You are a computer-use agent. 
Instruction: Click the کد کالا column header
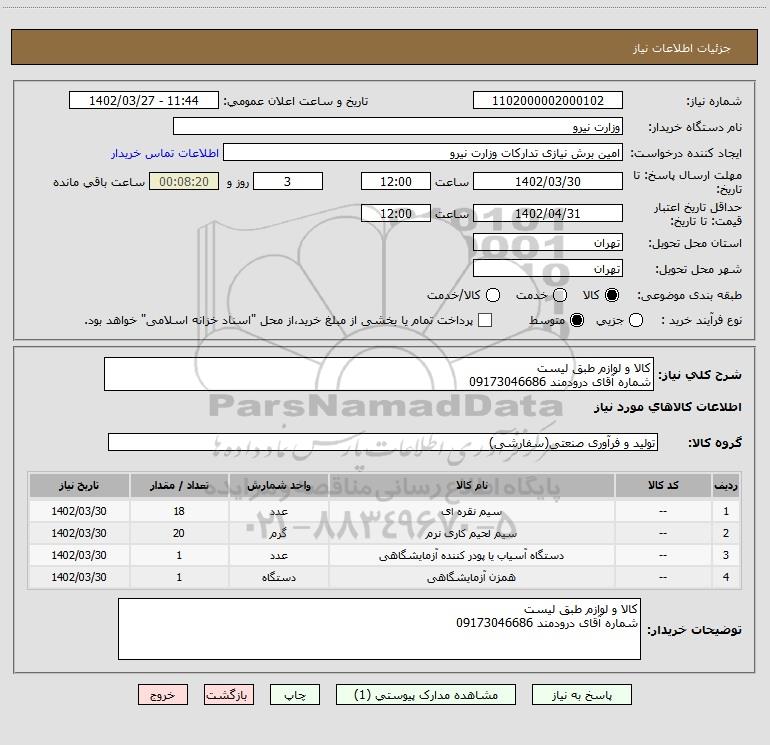click(x=663, y=485)
